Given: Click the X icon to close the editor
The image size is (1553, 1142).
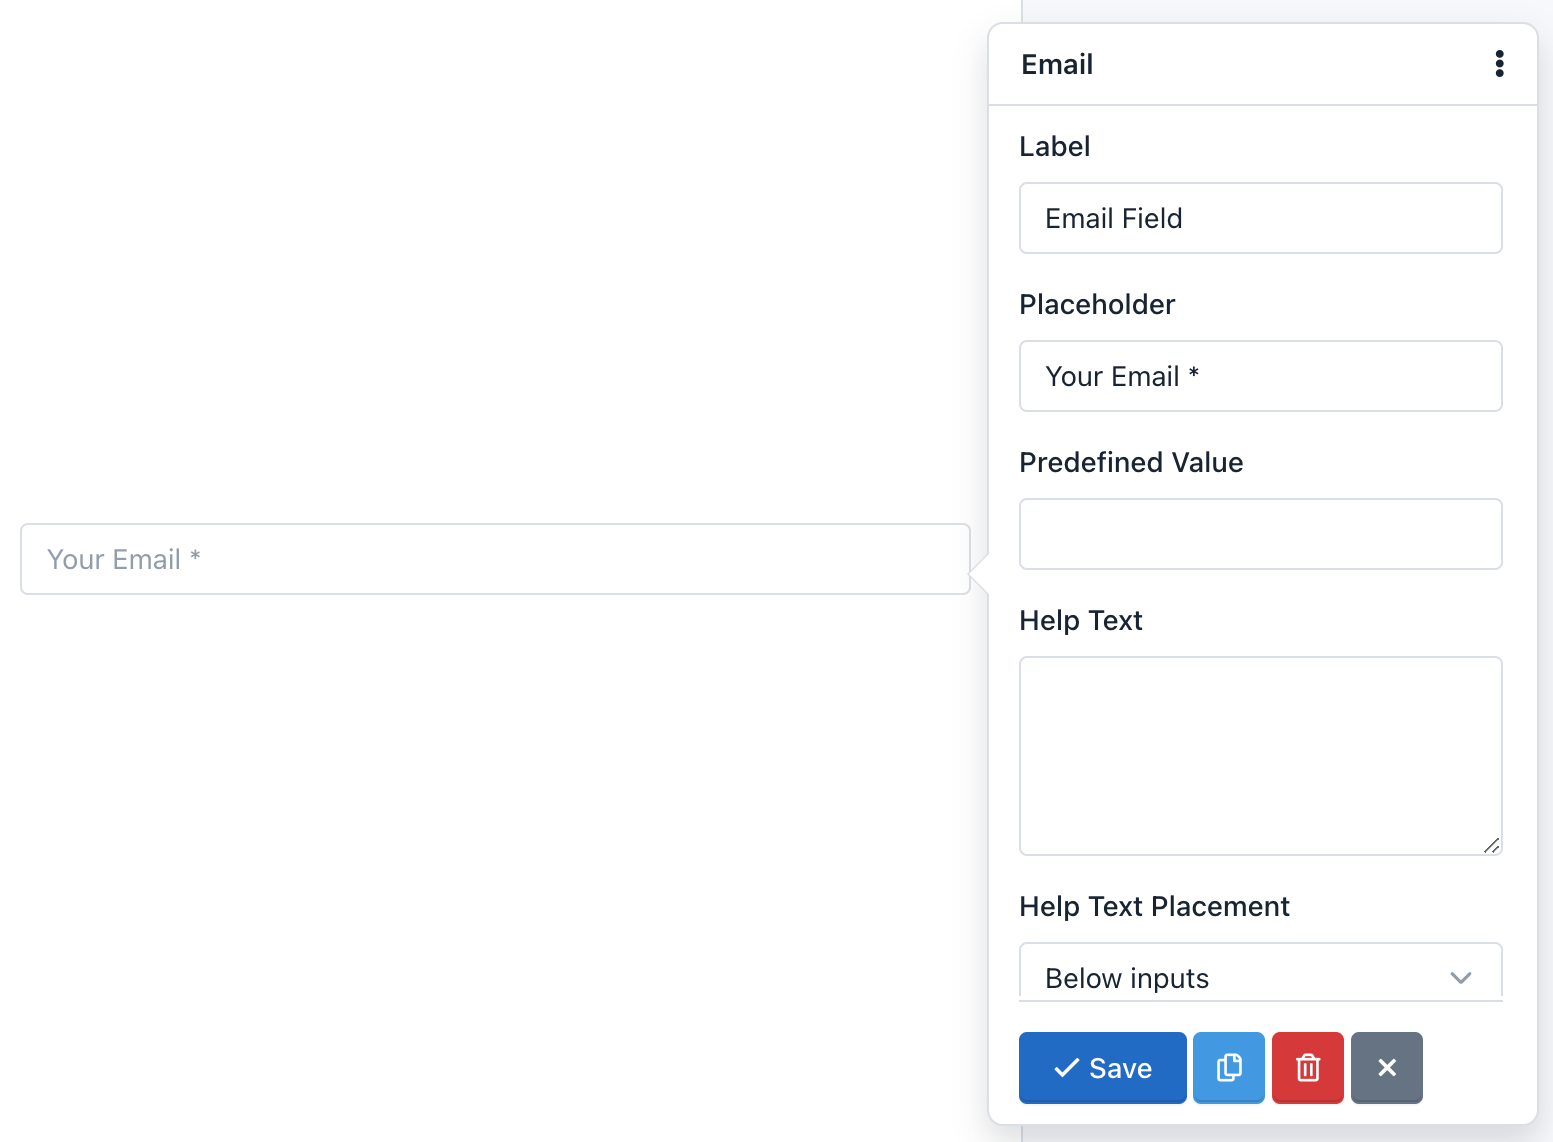Looking at the screenshot, I should 1387,1067.
